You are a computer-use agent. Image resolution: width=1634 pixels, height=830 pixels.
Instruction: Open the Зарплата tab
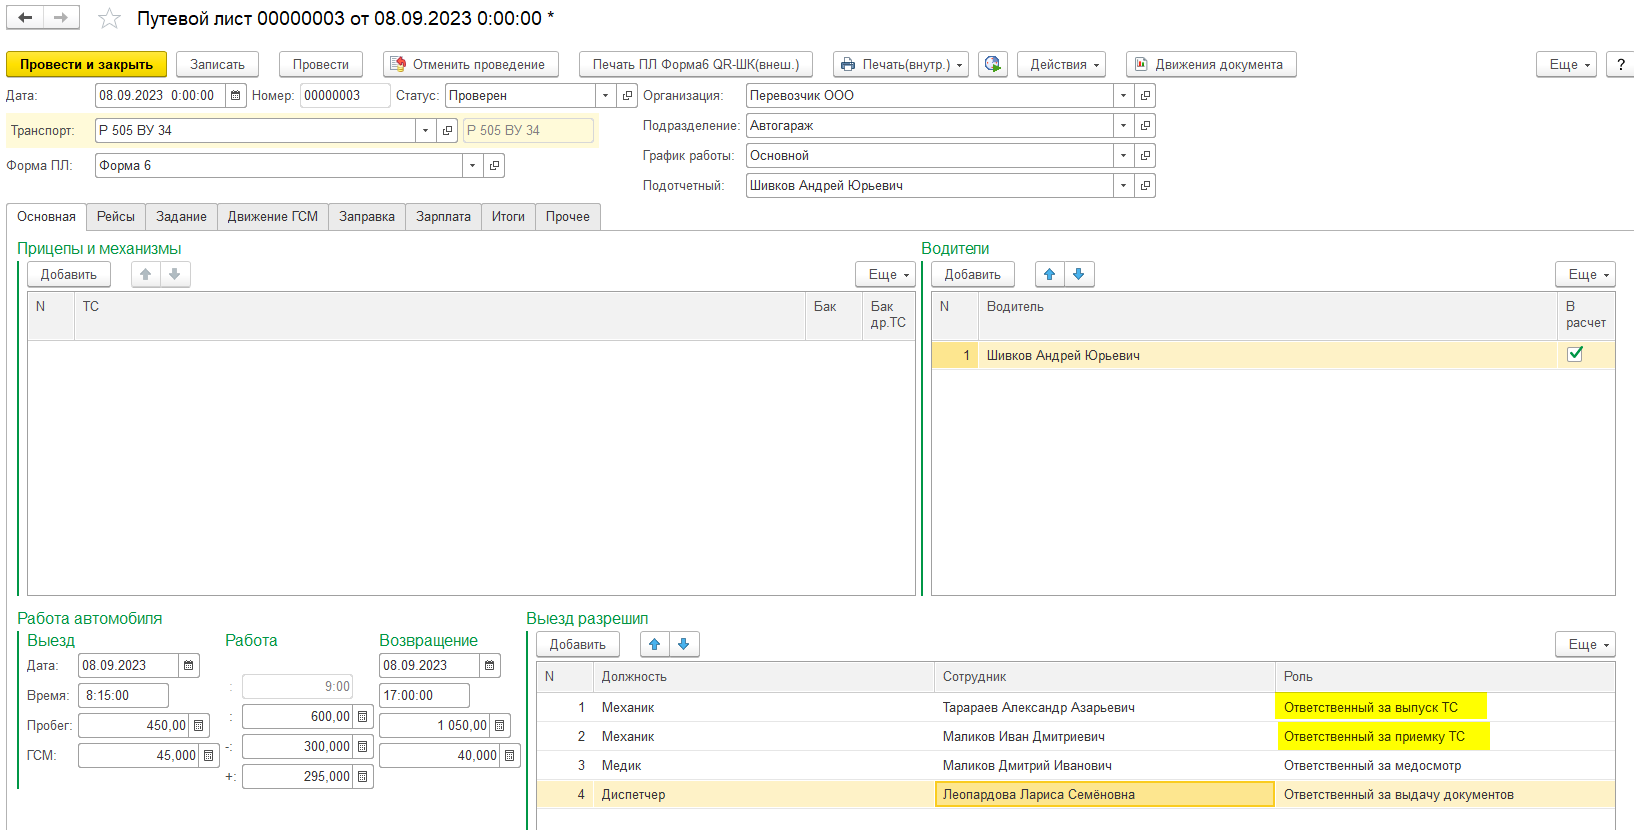click(x=443, y=217)
